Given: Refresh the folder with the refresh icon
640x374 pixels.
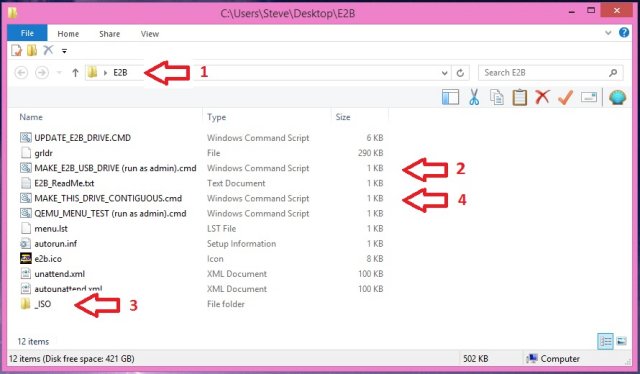Looking at the screenshot, I should 460,73.
